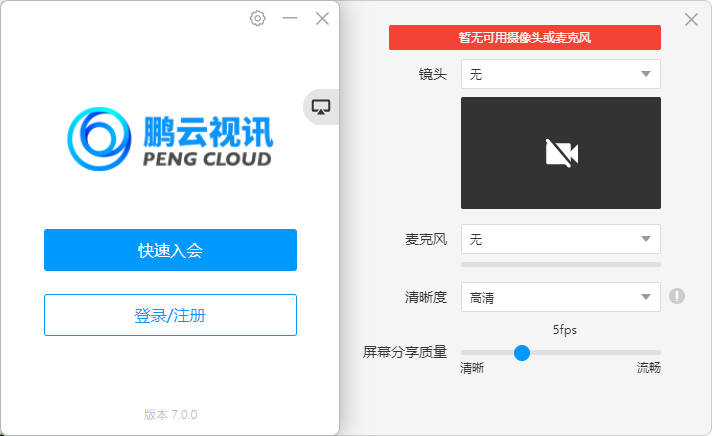Click the 快速入会 quick join button
Image resolution: width=714 pixels, height=436 pixels.
(170, 250)
